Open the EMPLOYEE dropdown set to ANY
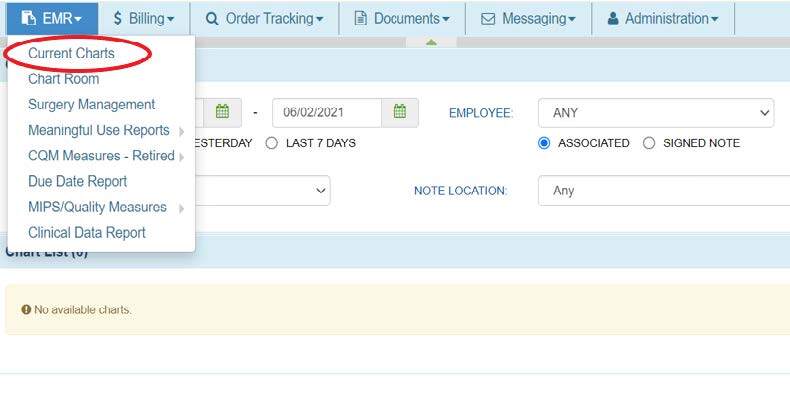The image size is (790, 400). (656, 113)
